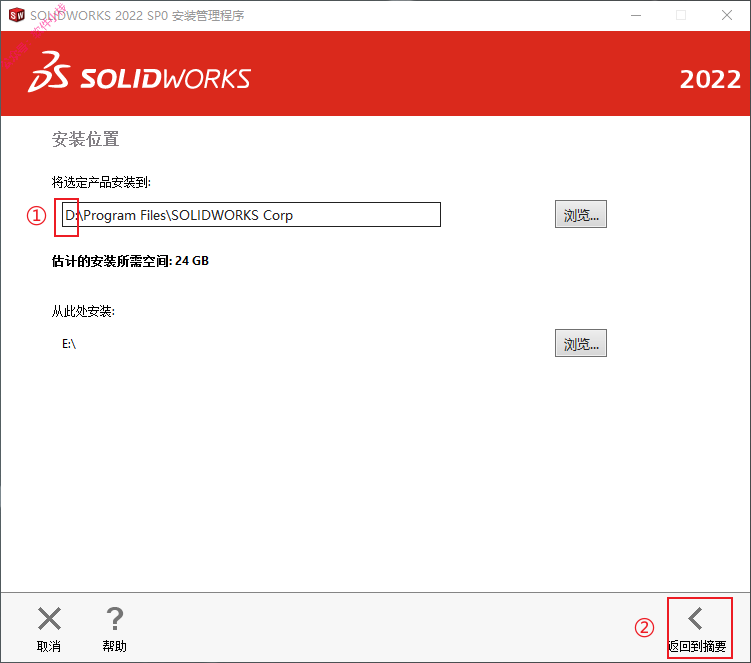Click the 安装位置 heading
The height and width of the screenshot is (663, 751).
click(86, 139)
